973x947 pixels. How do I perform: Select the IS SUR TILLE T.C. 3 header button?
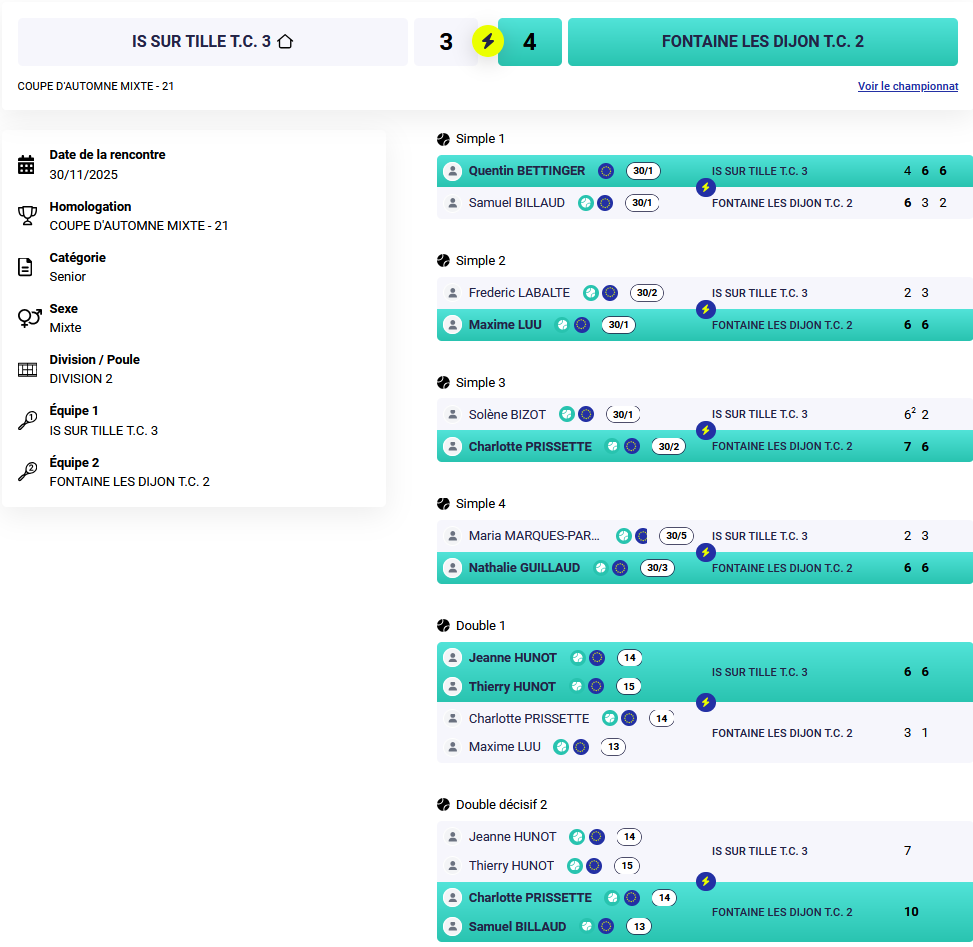pyautogui.click(x=212, y=42)
